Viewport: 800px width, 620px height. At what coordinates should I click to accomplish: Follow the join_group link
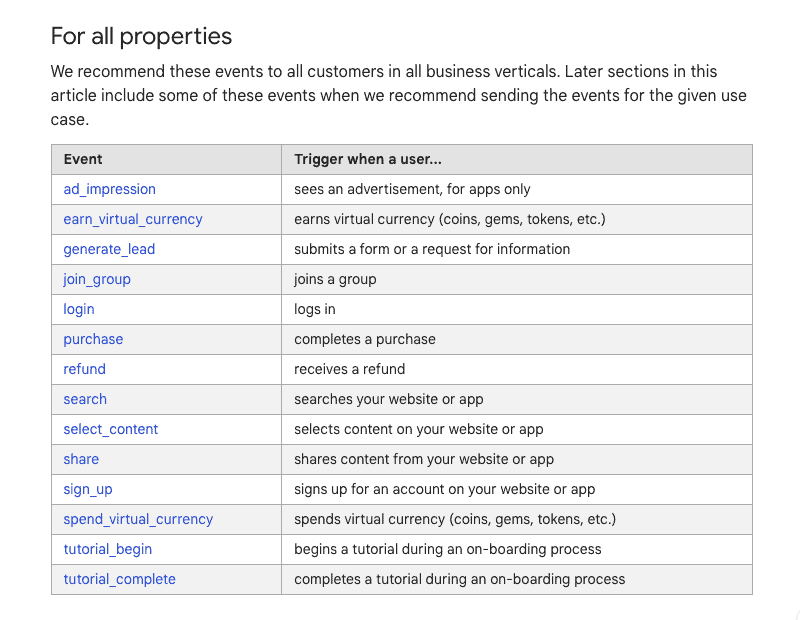(x=97, y=279)
